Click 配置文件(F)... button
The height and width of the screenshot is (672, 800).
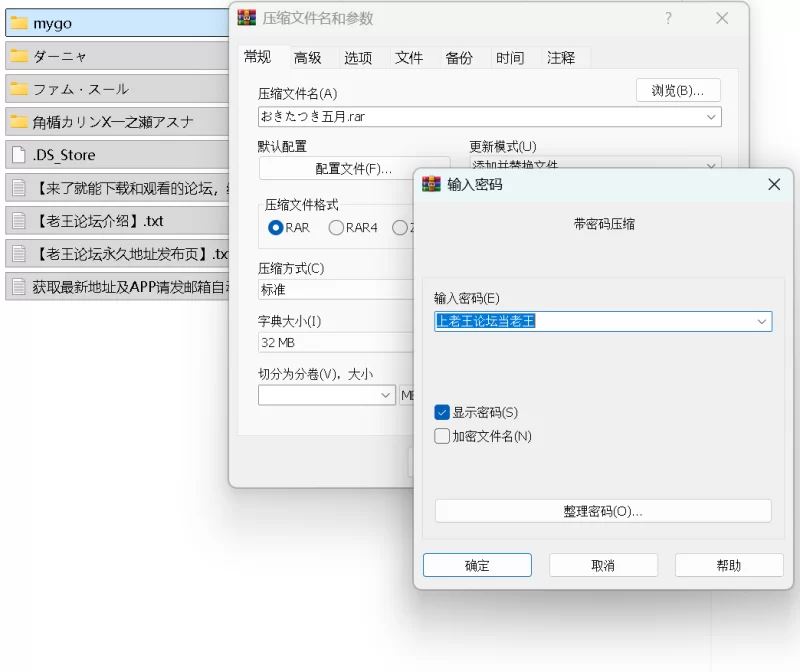click(354, 168)
